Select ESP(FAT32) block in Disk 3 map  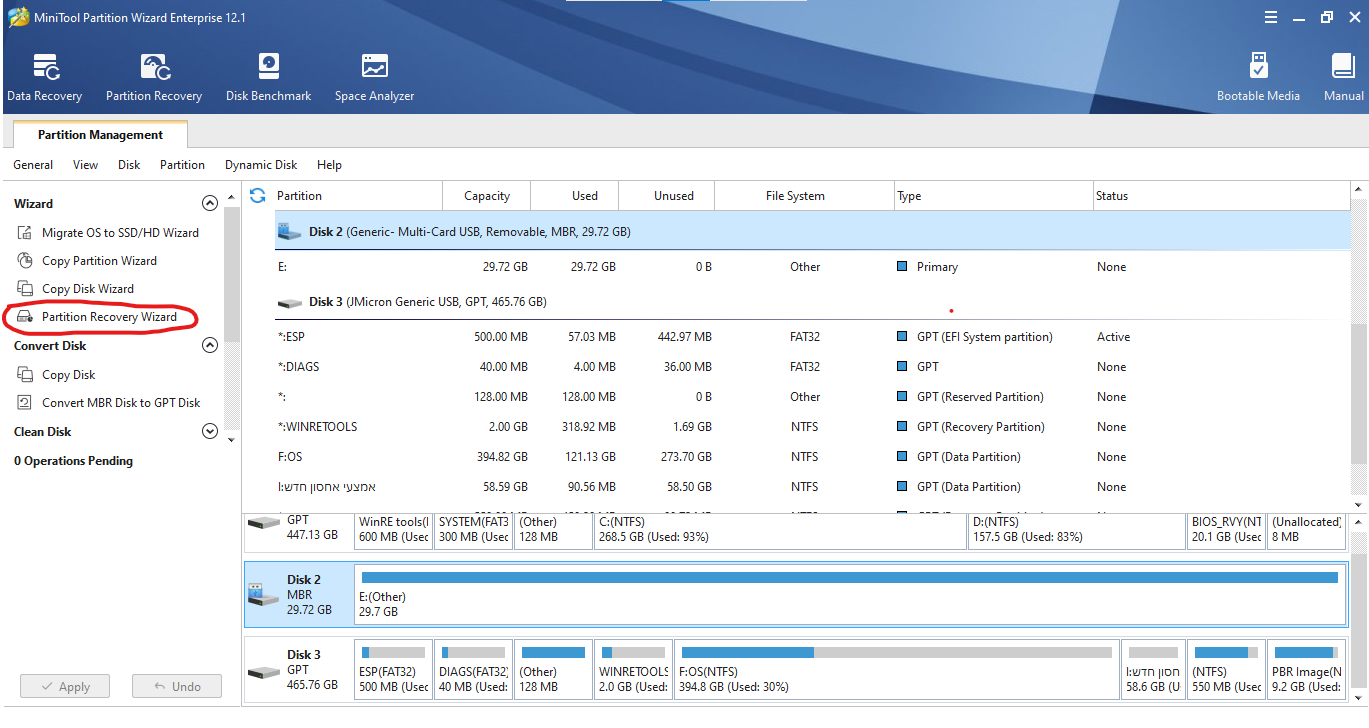[x=394, y=670]
